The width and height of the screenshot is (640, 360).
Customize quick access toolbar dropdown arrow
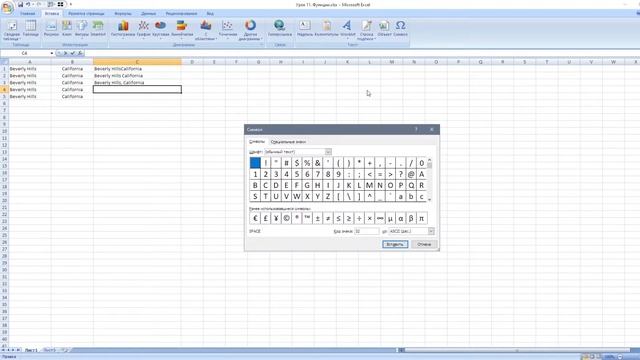[x=71, y=4]
